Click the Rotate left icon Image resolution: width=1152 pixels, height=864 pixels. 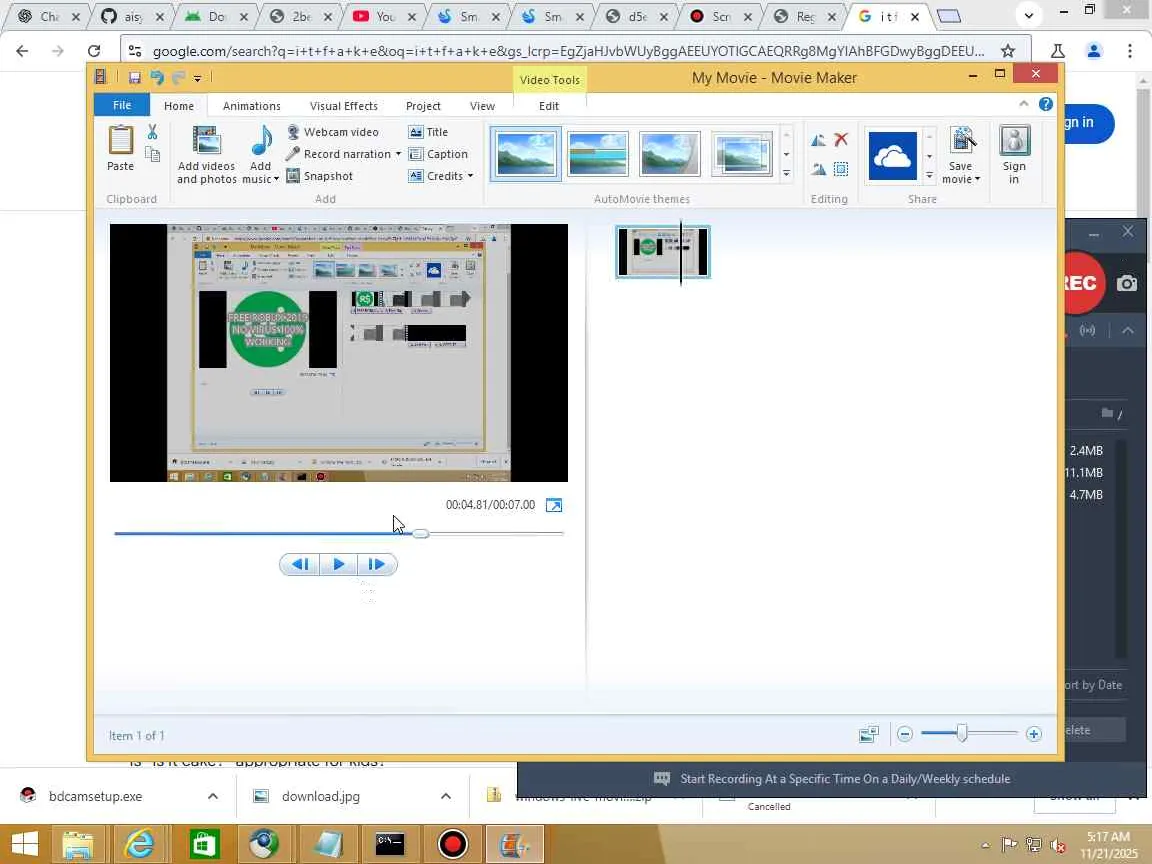(x=818, y=140)
